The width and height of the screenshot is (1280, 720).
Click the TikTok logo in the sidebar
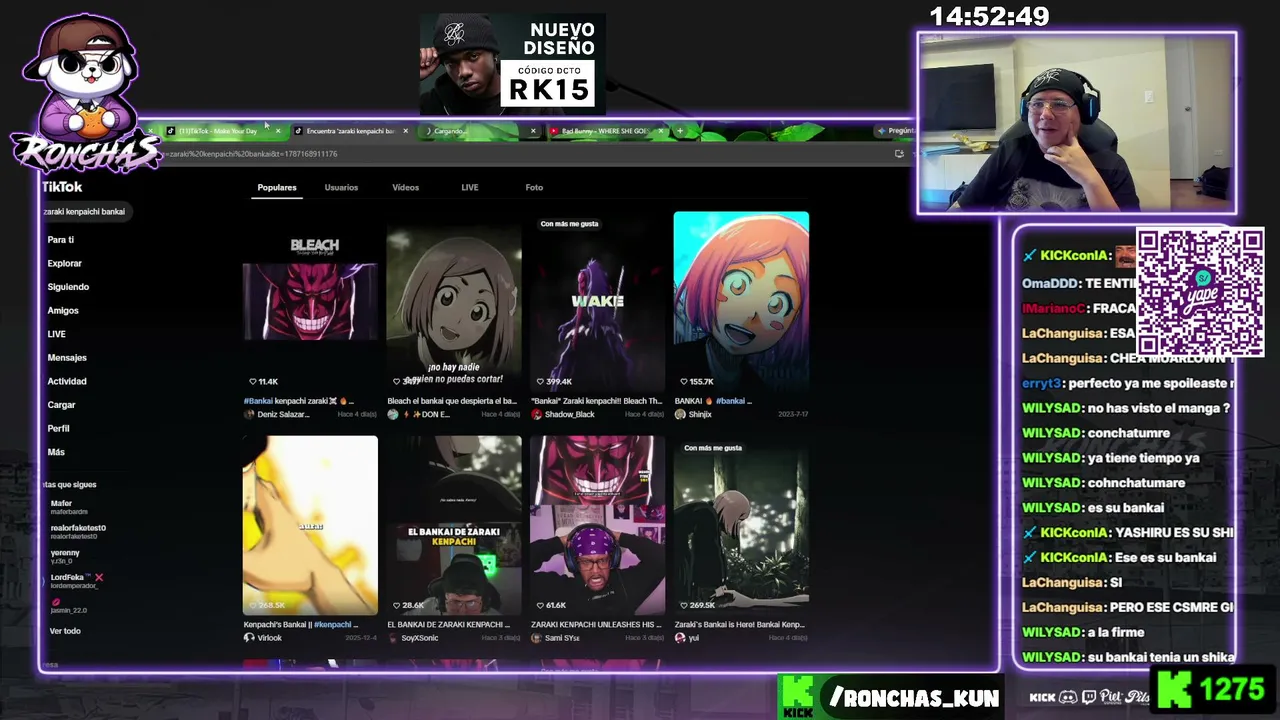(62, 187)
